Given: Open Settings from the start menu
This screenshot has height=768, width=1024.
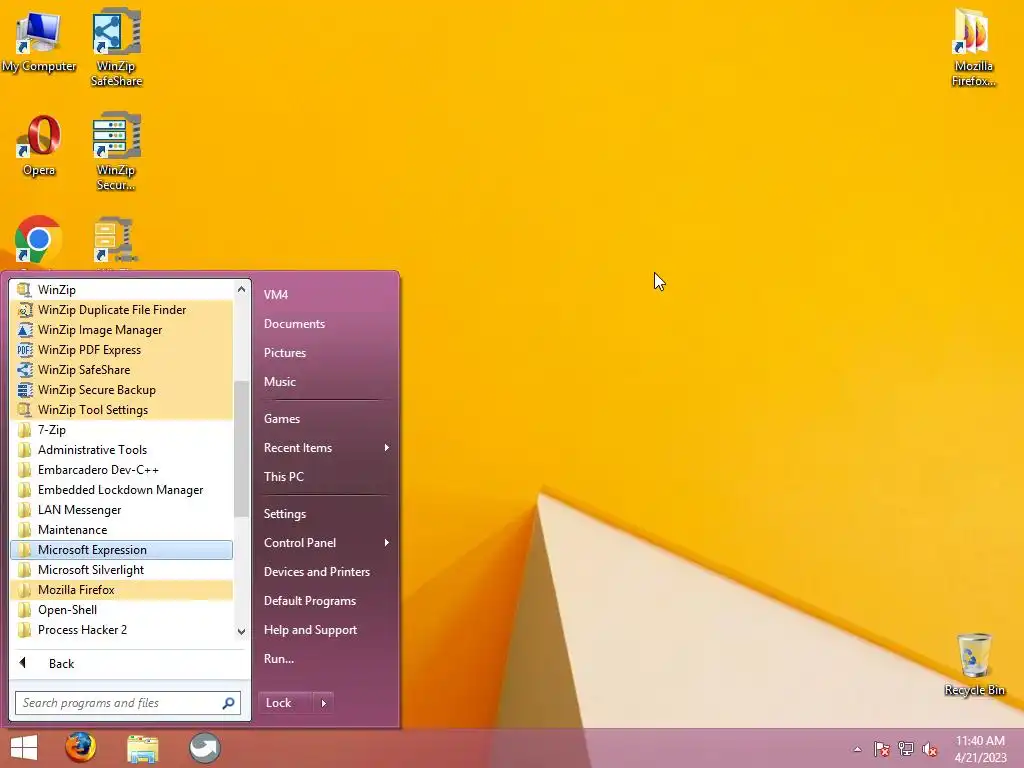Looking at the screenshot, I should tap(326, 514).
